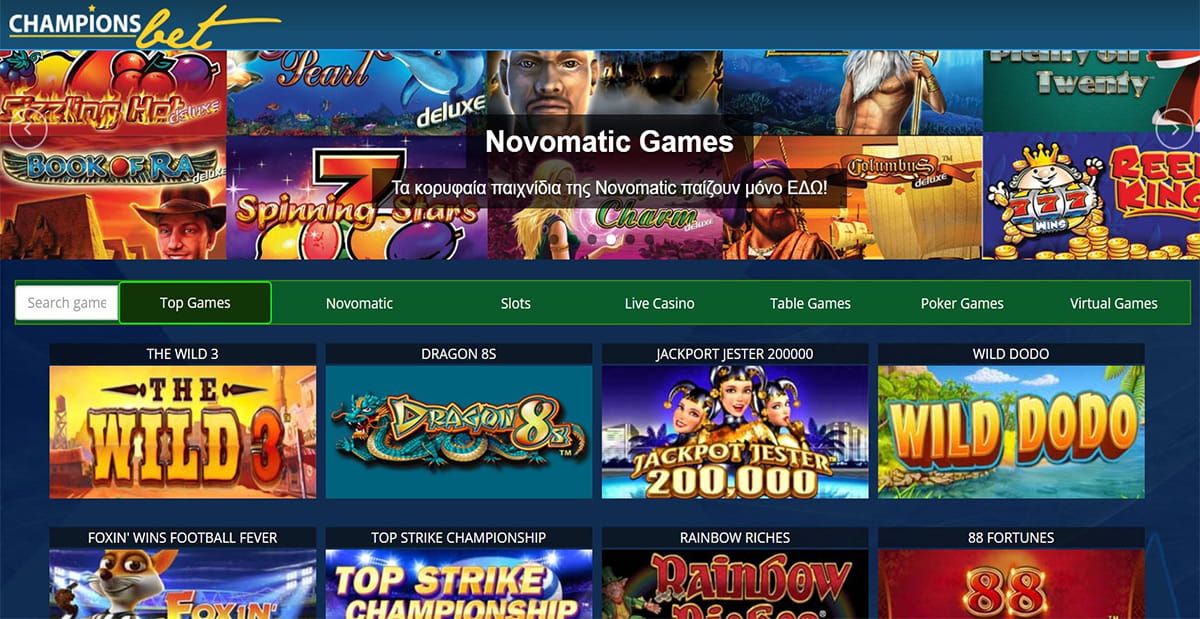Switch to the Novomatic tab
The image size is (1200, 619).
click(x=359, y=303)
